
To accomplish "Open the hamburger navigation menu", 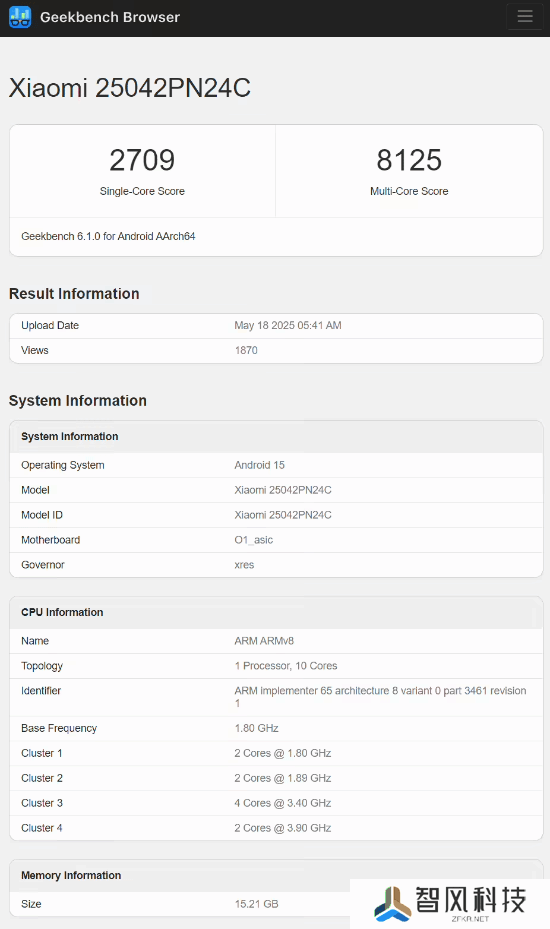I will click(525, 16).
